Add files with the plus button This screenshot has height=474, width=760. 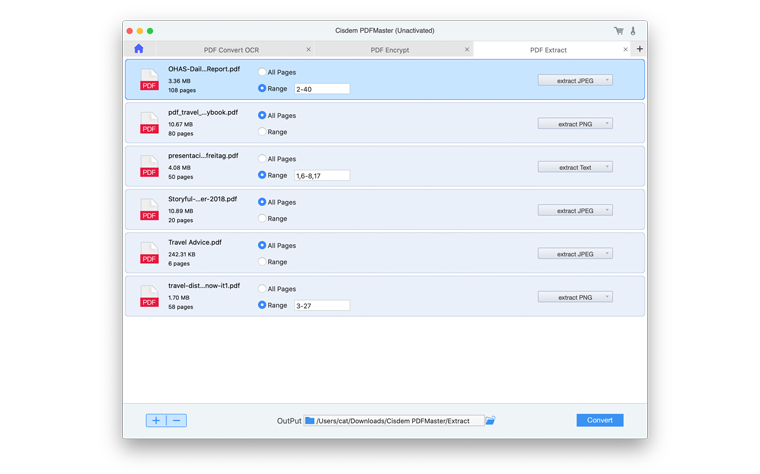(x=156, y=420)
